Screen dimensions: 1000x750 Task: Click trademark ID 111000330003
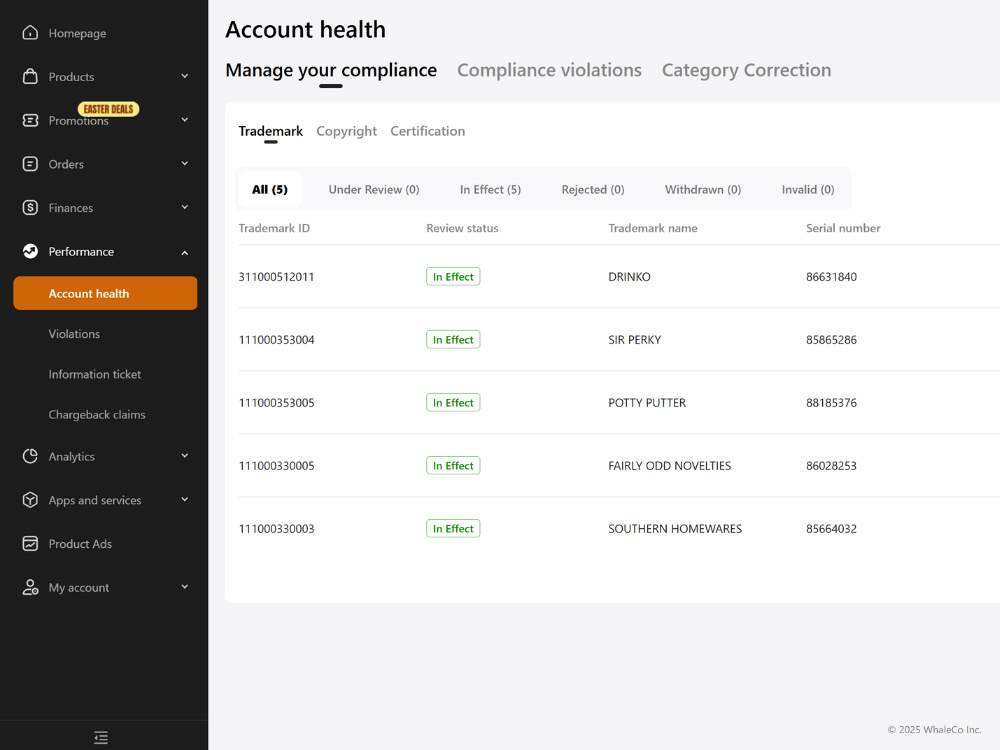276,529
